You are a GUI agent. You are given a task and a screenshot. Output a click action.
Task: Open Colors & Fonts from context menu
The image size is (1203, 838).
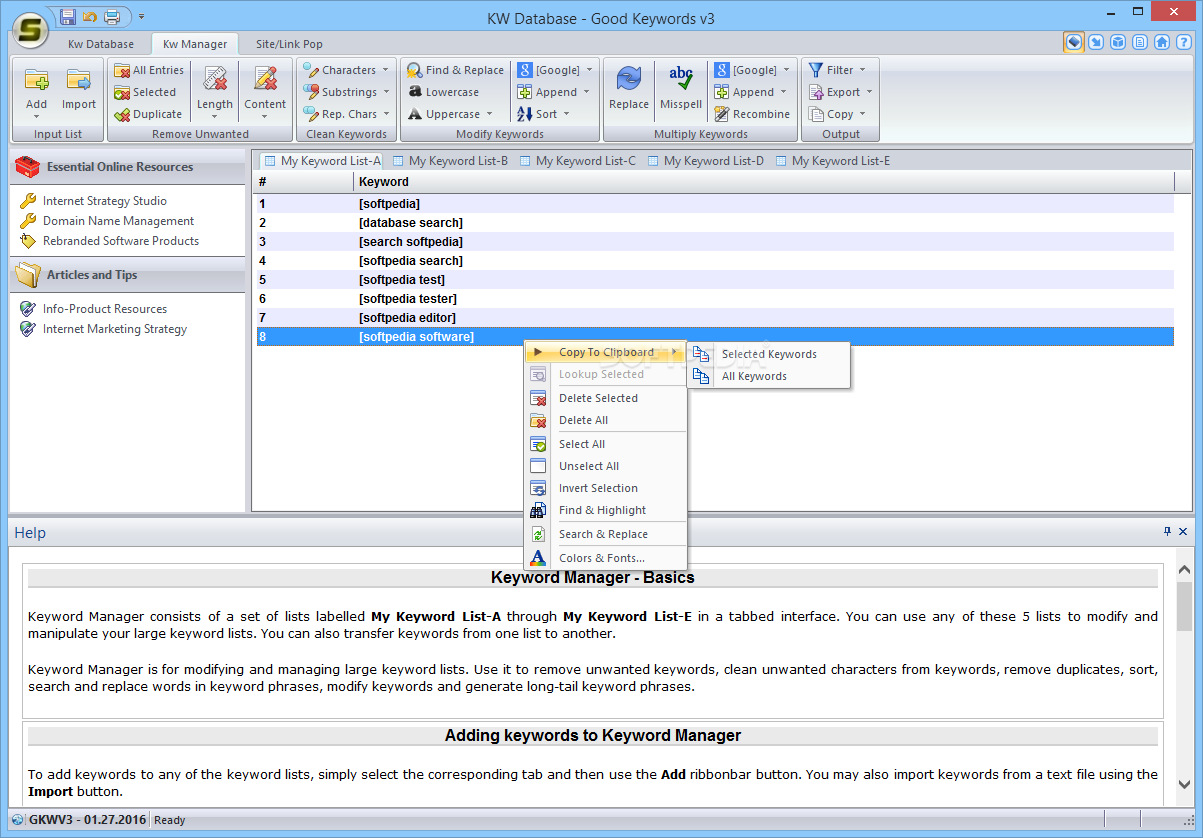[x=606, y=558]
